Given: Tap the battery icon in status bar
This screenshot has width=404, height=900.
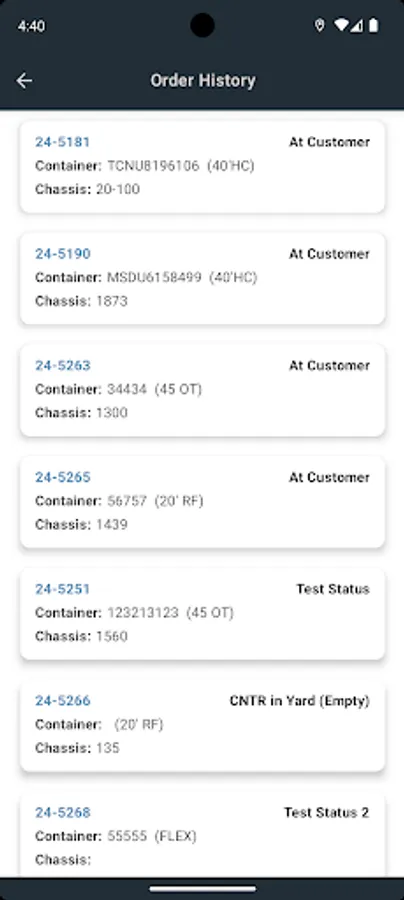Looking at the screenshot, I should click(x=374, y=26).
